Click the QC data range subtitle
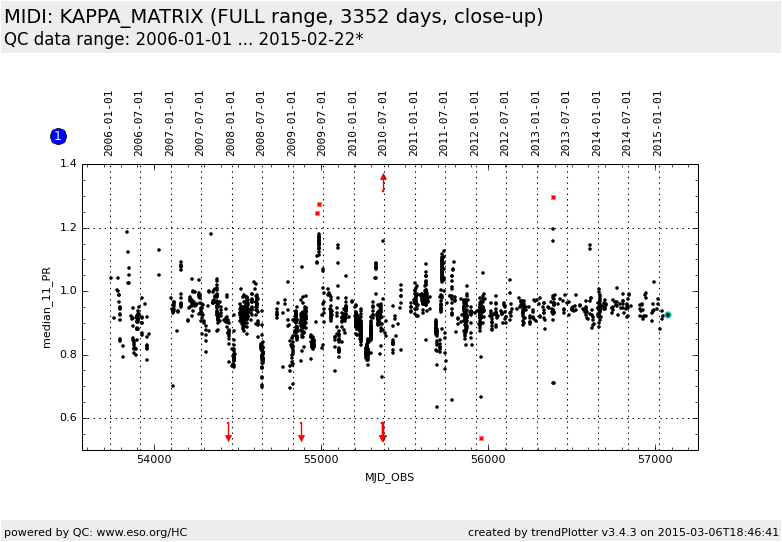The height and width of the screenshot is (542, 782). (184, 39)
